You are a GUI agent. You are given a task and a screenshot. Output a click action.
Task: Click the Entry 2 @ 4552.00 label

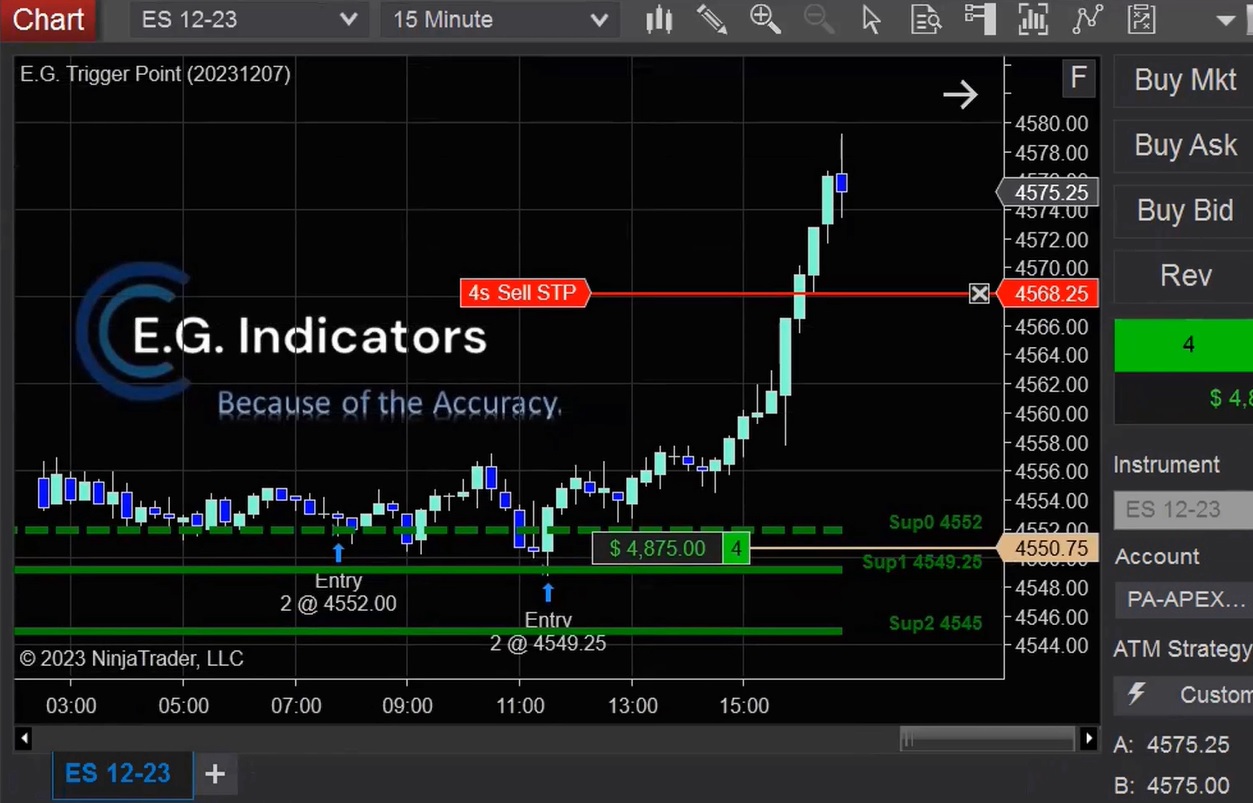338,592
